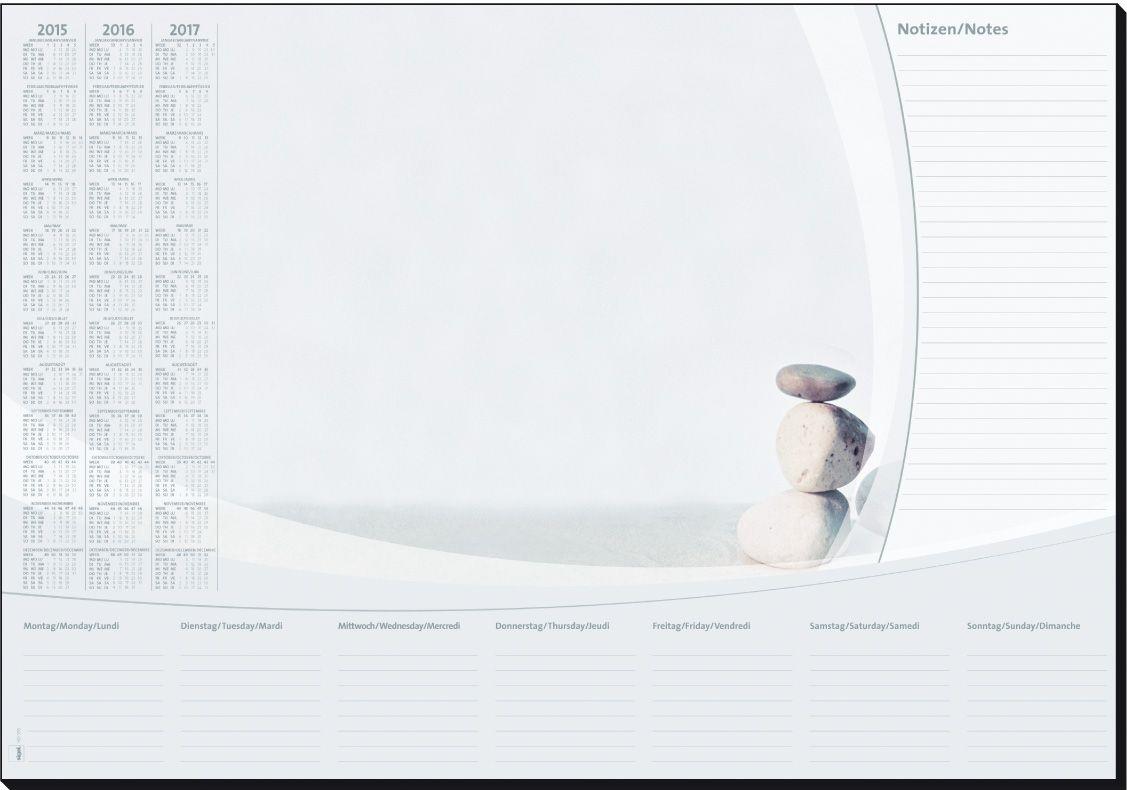Click the Notizen/Notes heading
This screenshot has width=1127, height=790.
tap(952, 29)
